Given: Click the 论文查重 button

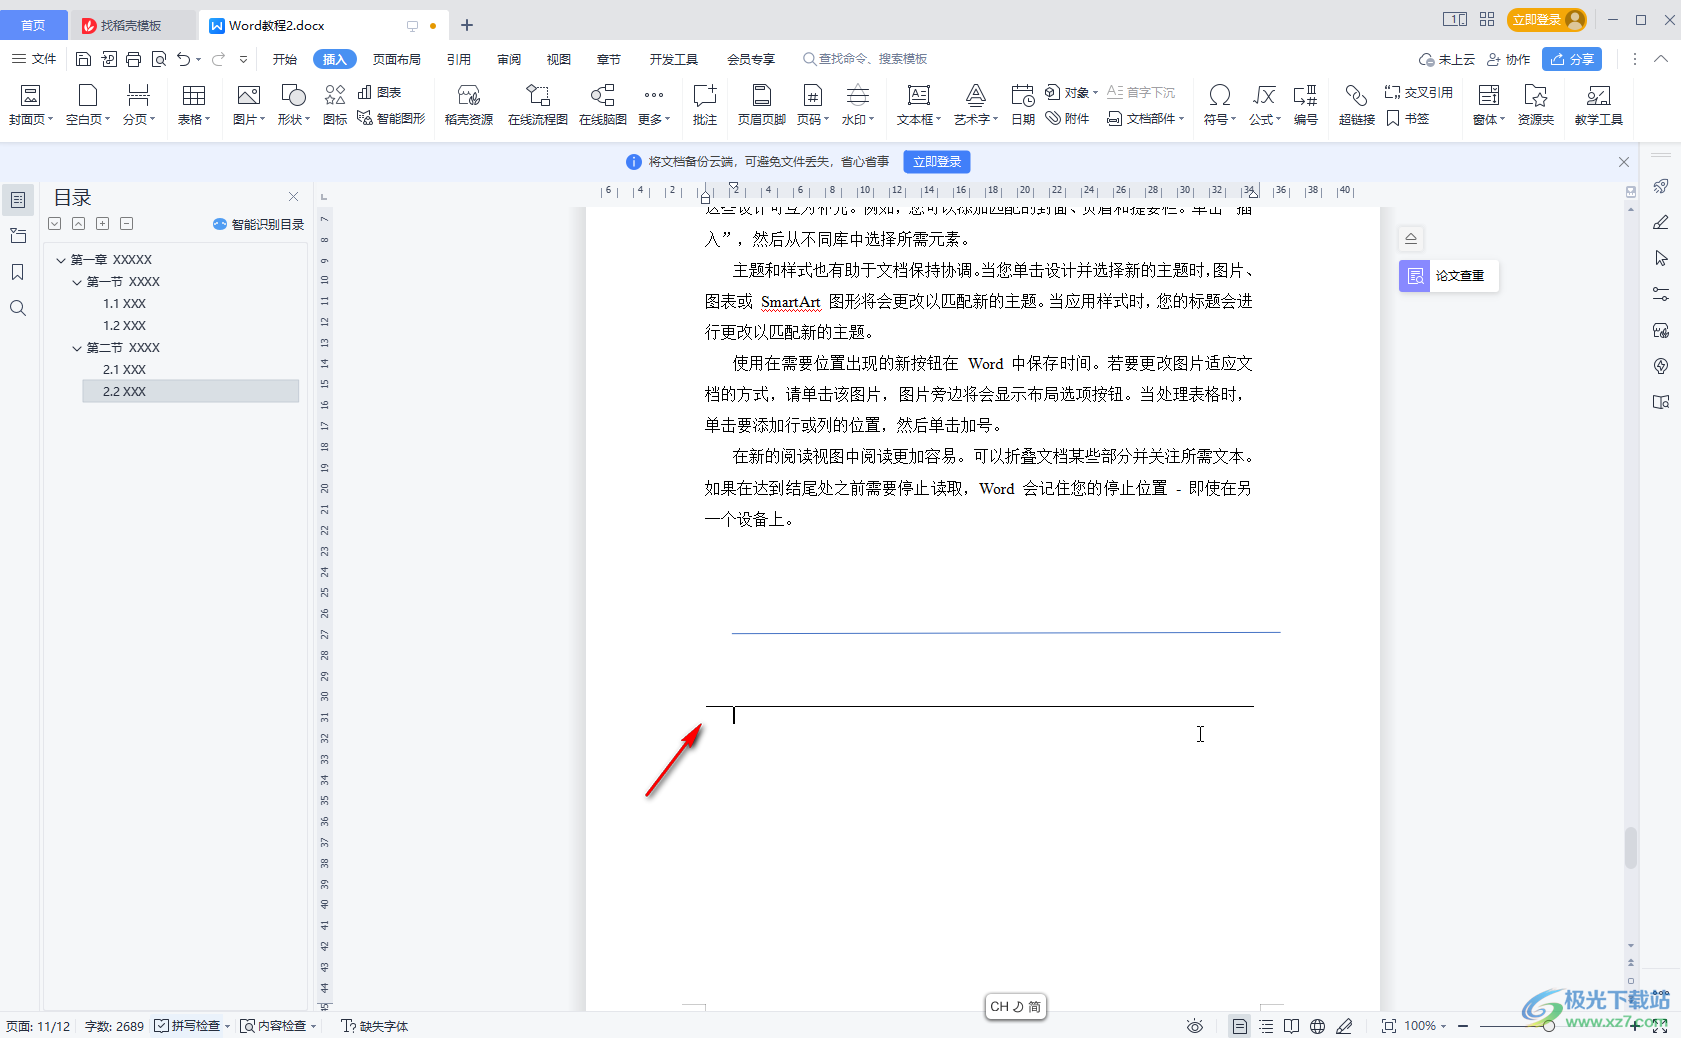Looking at the screenshot, I should click(1449, 276).
